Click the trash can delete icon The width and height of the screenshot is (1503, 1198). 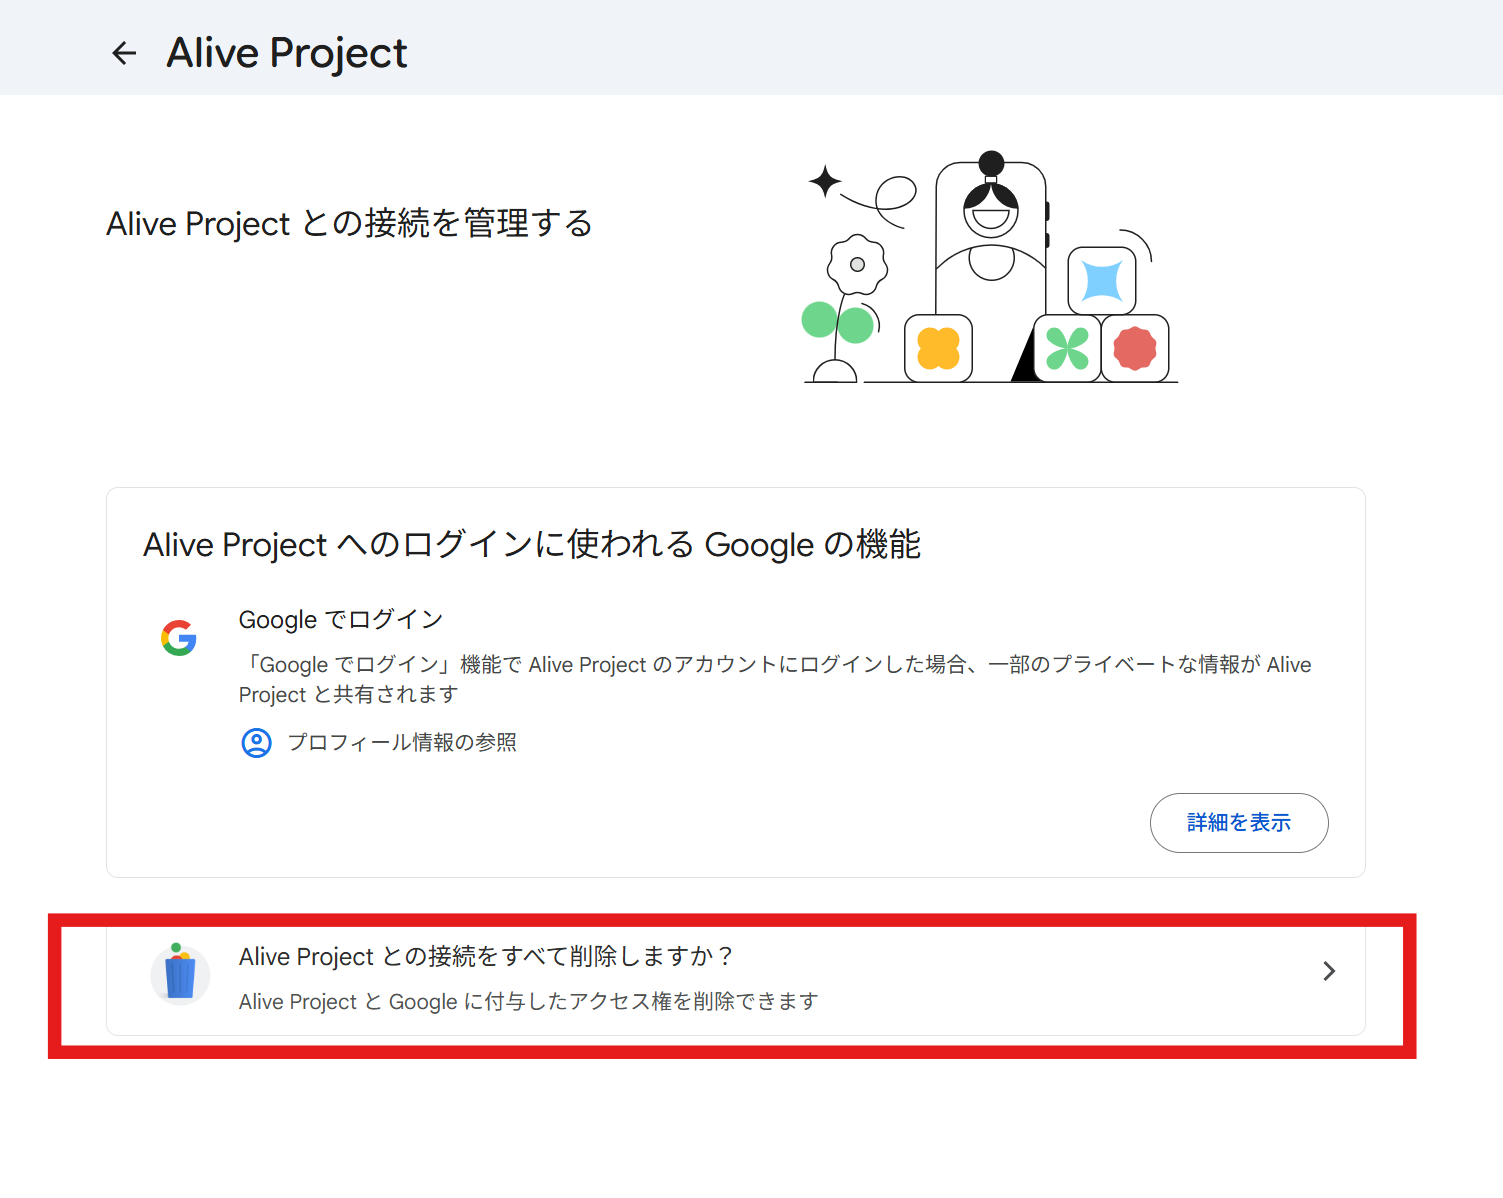[x=180, y=974]
